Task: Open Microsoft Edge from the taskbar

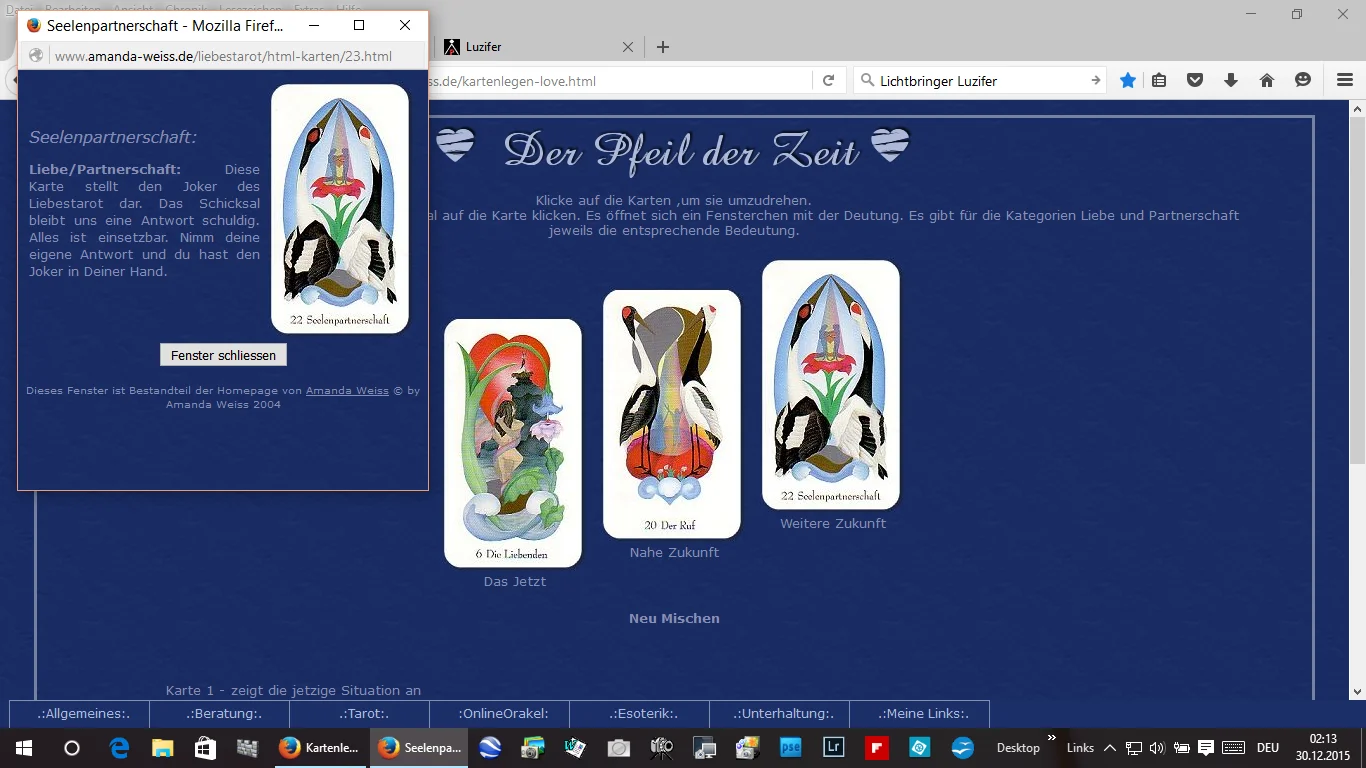Action: (x=119, y=748)
